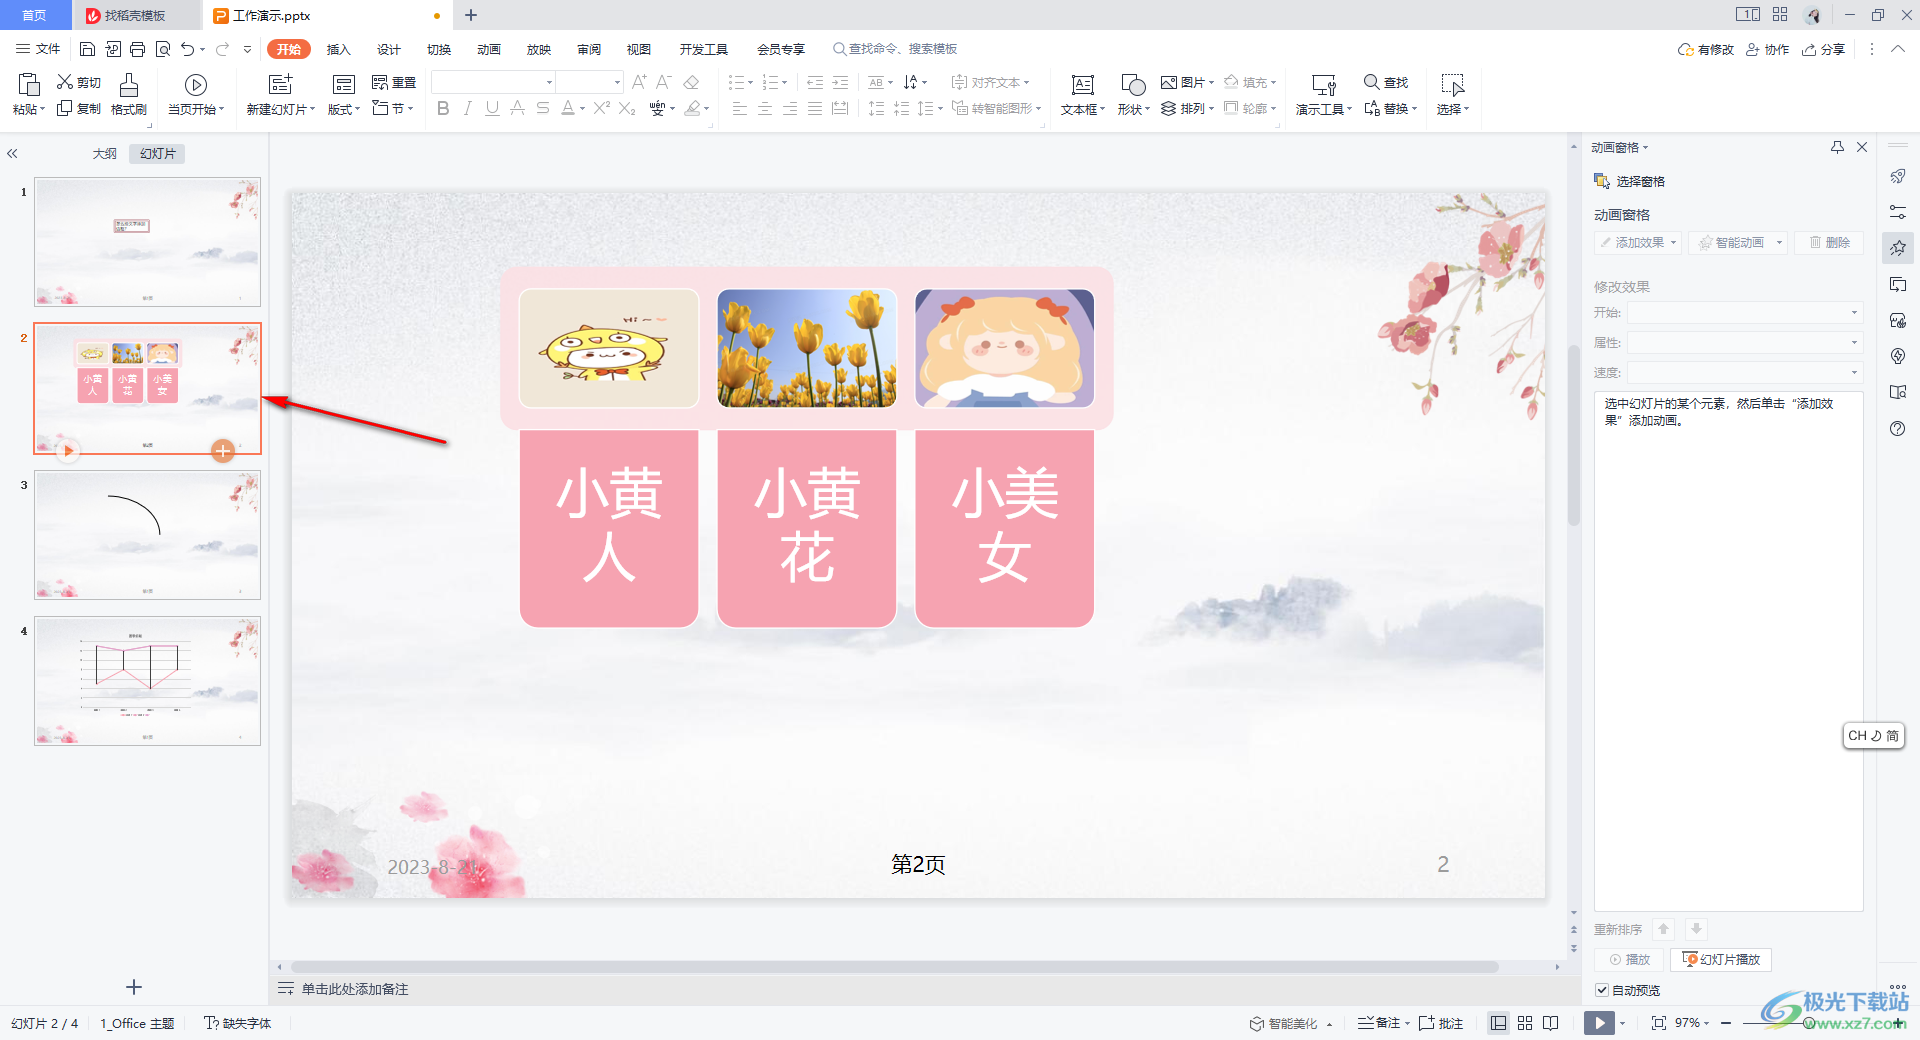The height and width of the screenshot is (1040, 1920).
Task: Collapse the slide panel with double chevron
Action: coord(13,154)
